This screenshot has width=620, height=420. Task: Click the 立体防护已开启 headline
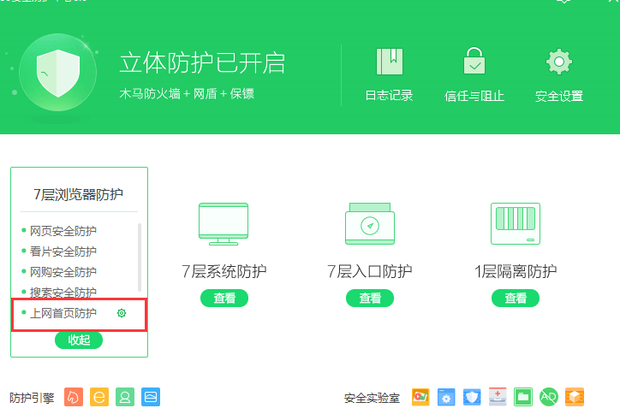coord(202,63)
